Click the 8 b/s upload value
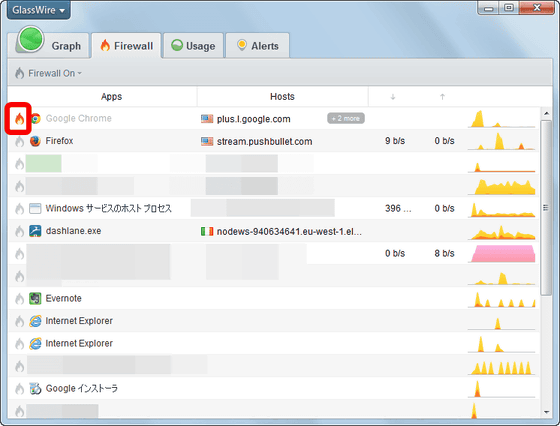Viewport: 560px width, 426px height. click(x=444, y=254)
